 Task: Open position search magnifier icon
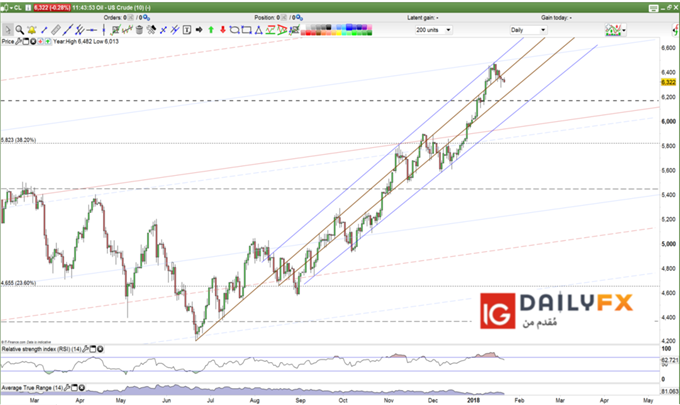299,18
